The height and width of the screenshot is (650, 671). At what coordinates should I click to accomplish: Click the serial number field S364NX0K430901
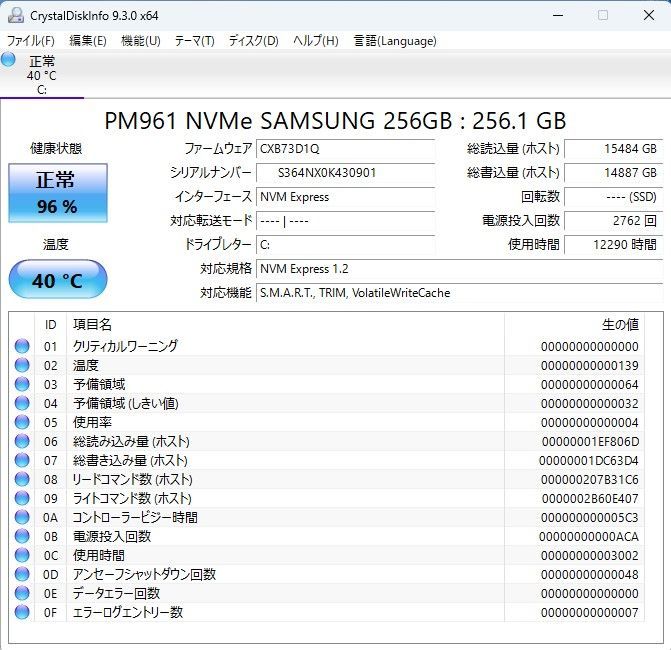(346, 173)
